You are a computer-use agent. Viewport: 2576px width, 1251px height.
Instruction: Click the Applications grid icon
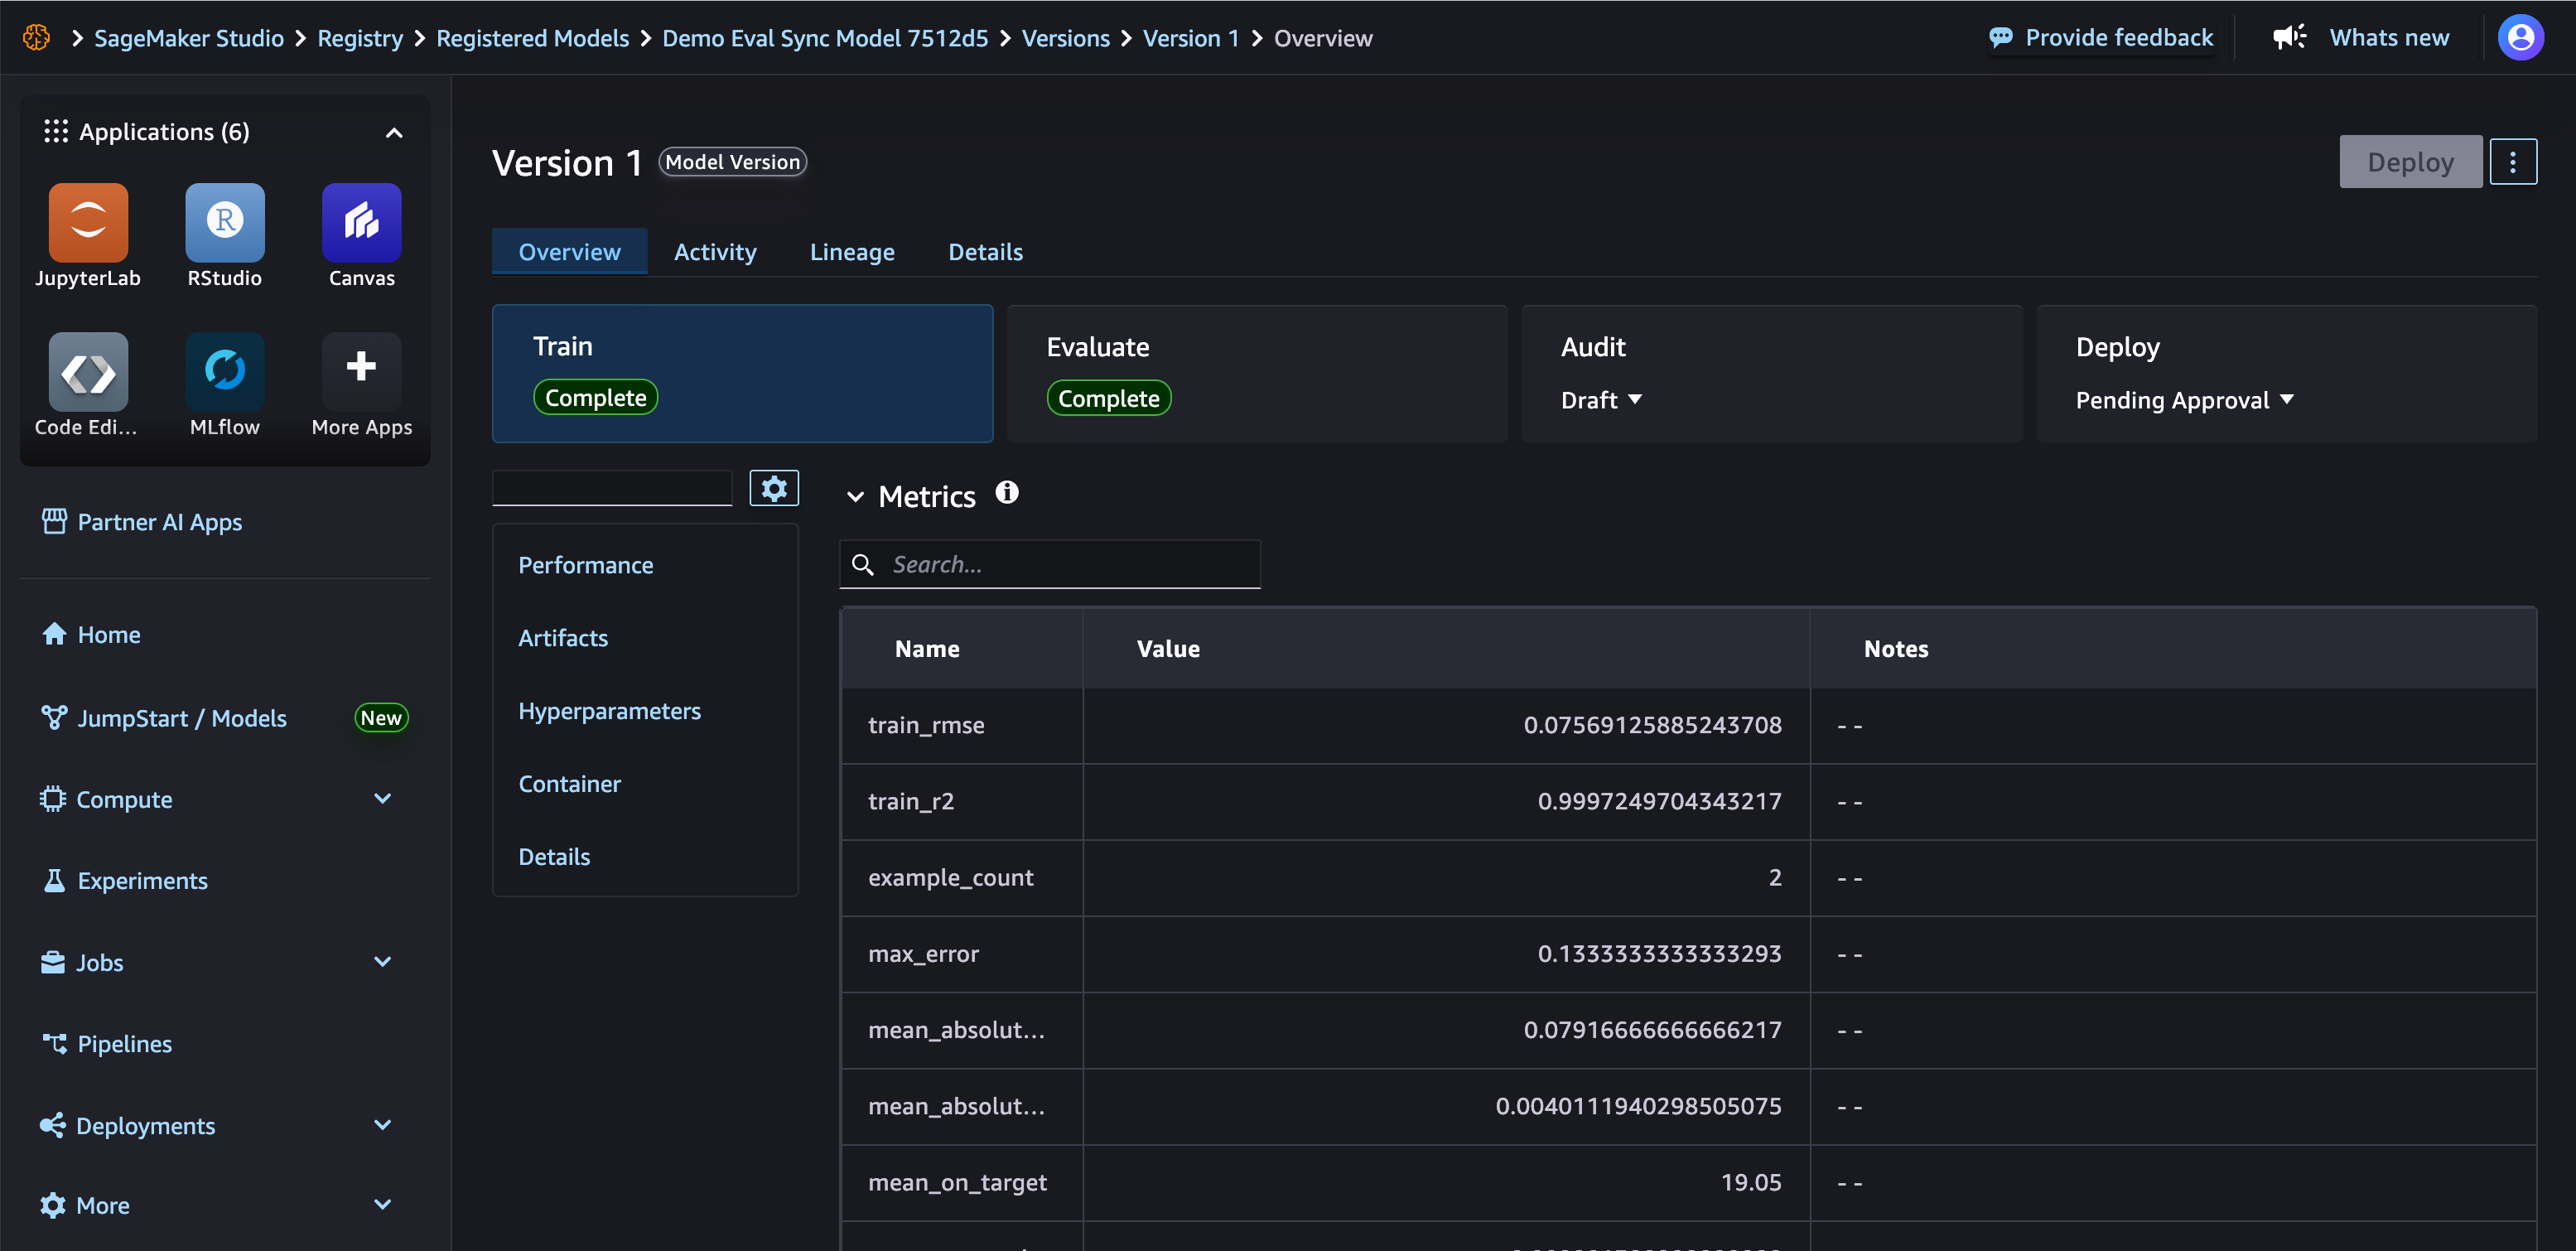tap(56, 131)
